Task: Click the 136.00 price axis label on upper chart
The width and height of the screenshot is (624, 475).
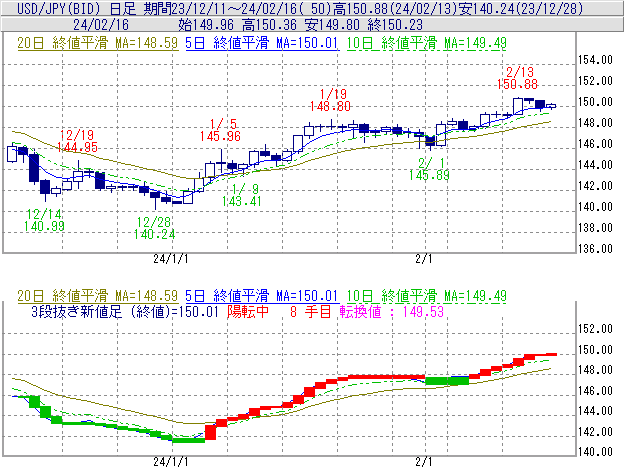Action: point(595,249)
